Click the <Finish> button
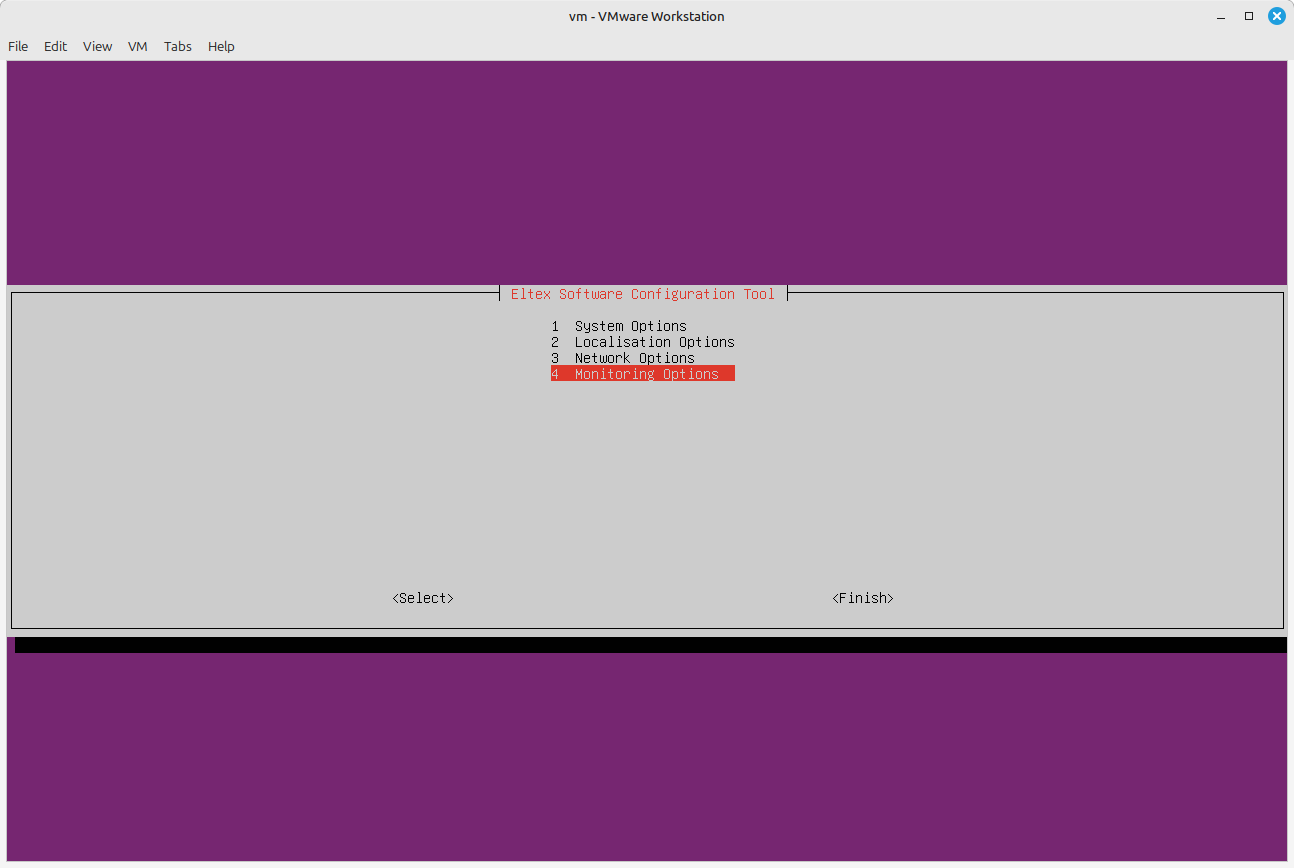The image size is (1294, 868). (863, 598)
